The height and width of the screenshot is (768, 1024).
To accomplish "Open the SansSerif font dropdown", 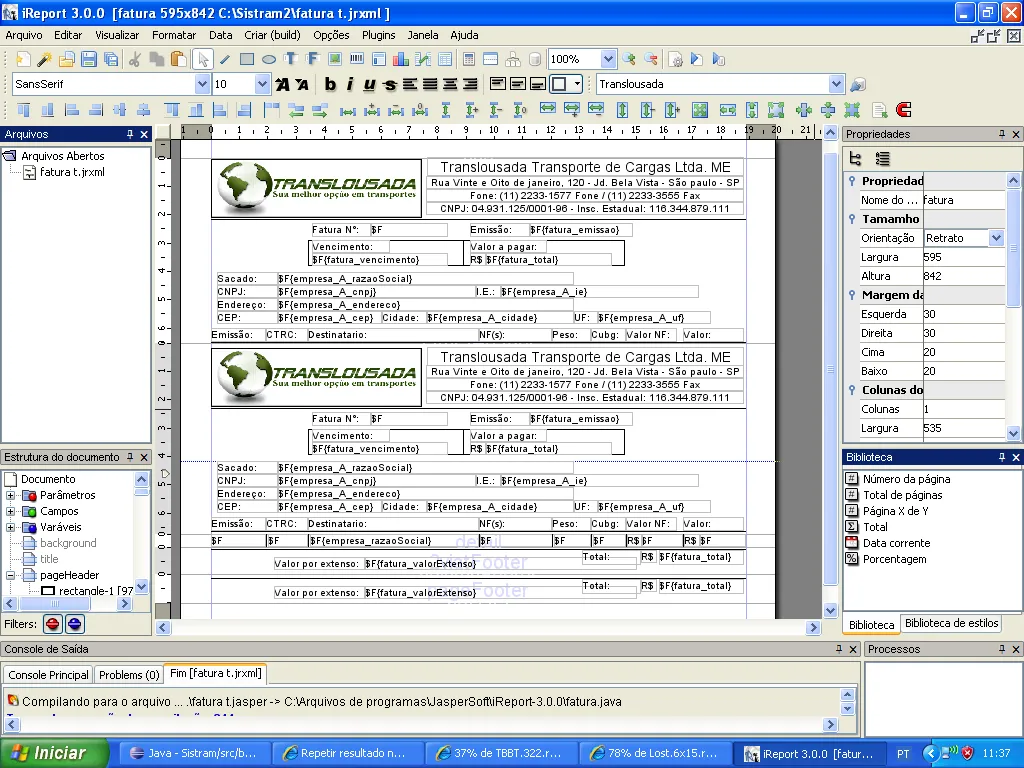I will click(x=202, y=85).
